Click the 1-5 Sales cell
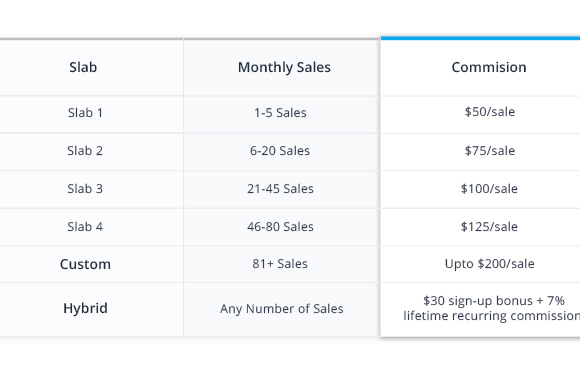This screenshot has width=580, height=373. [280, 112]
